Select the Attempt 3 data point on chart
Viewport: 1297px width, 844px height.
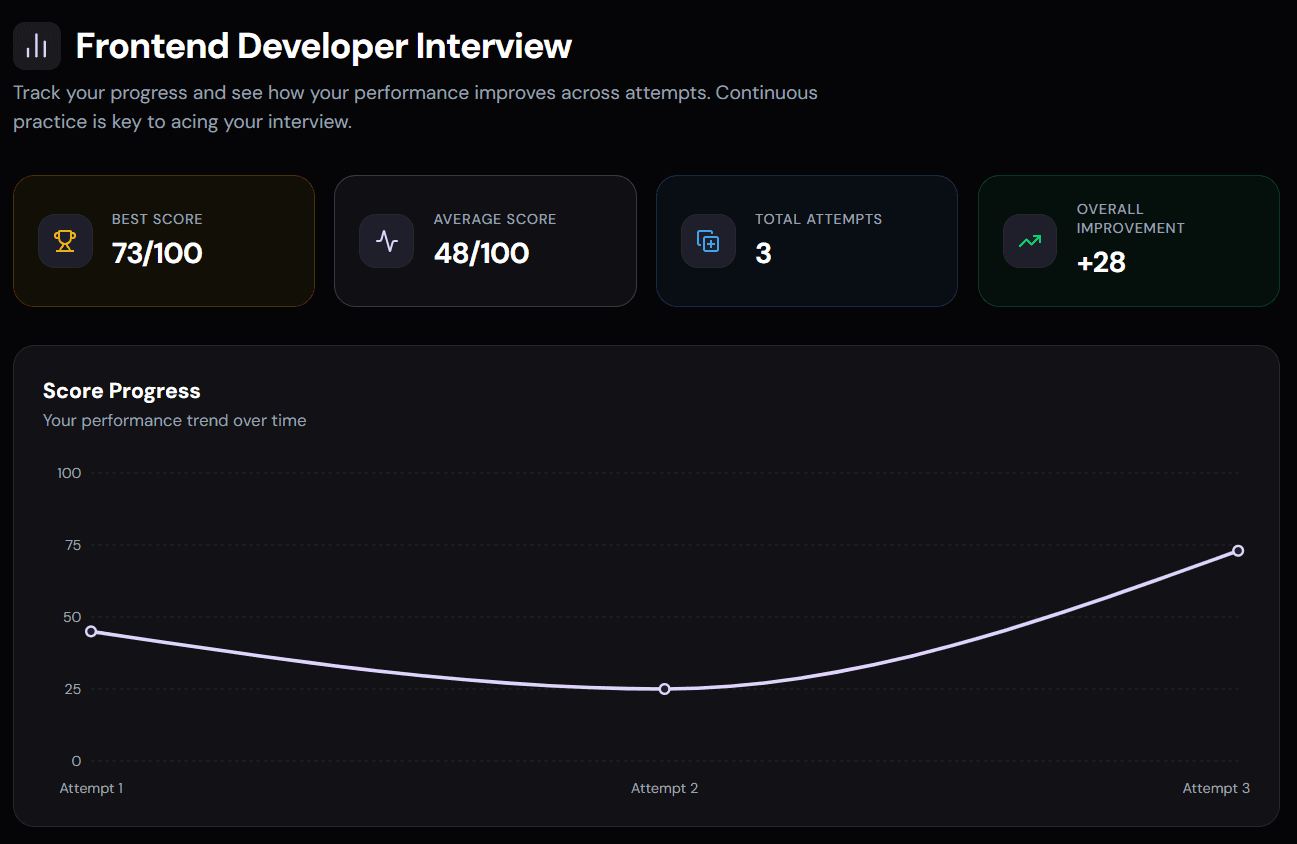click(1238, 551)
